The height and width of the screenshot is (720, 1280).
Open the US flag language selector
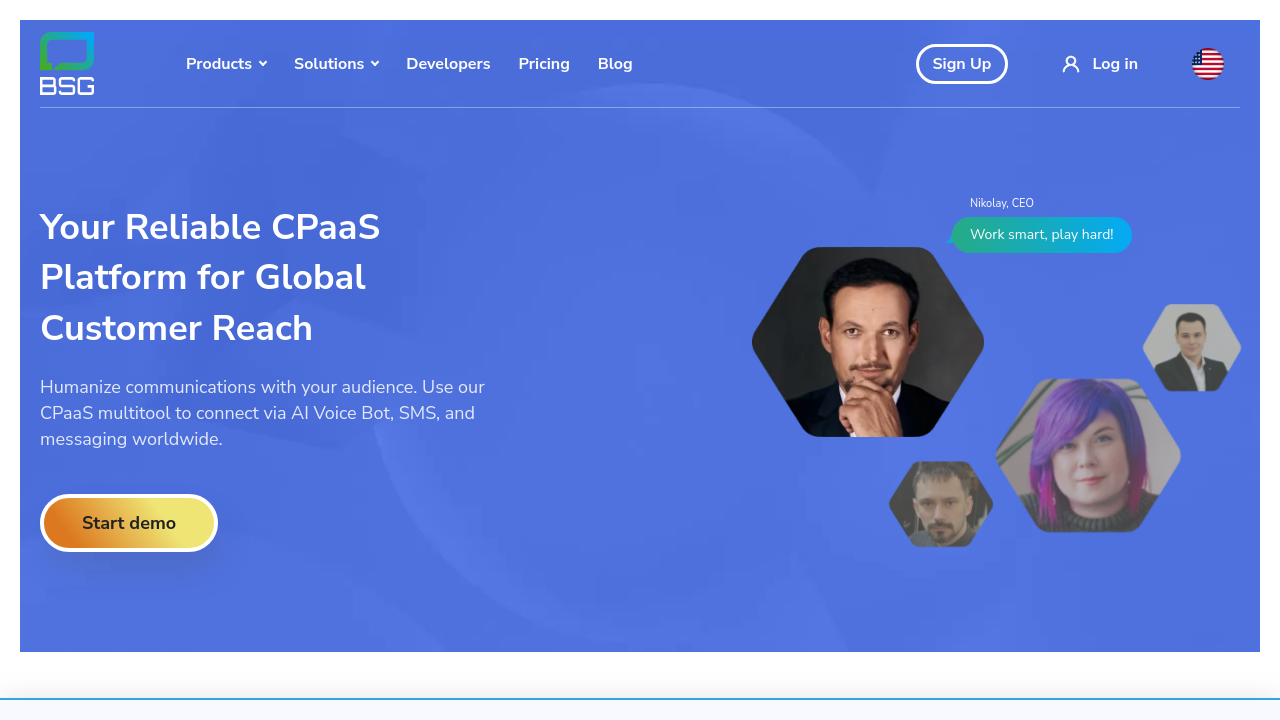[1207, 64]
